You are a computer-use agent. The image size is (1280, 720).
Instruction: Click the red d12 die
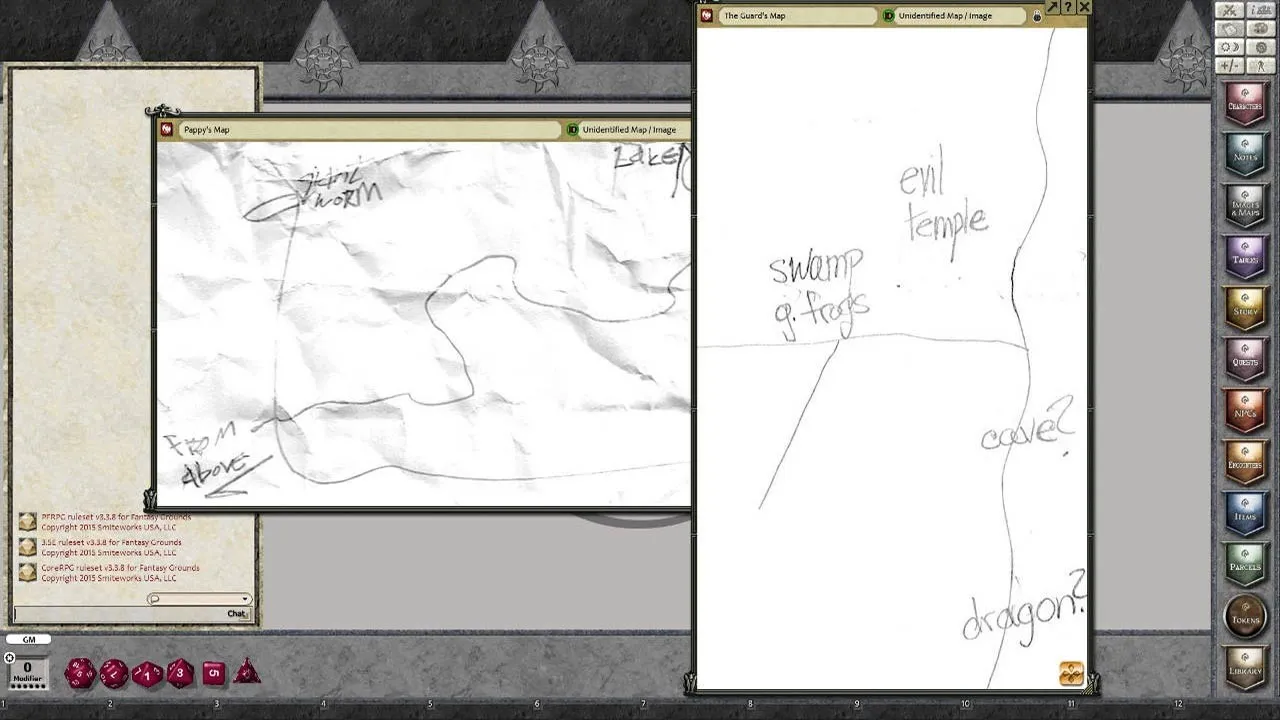[113, 673]
